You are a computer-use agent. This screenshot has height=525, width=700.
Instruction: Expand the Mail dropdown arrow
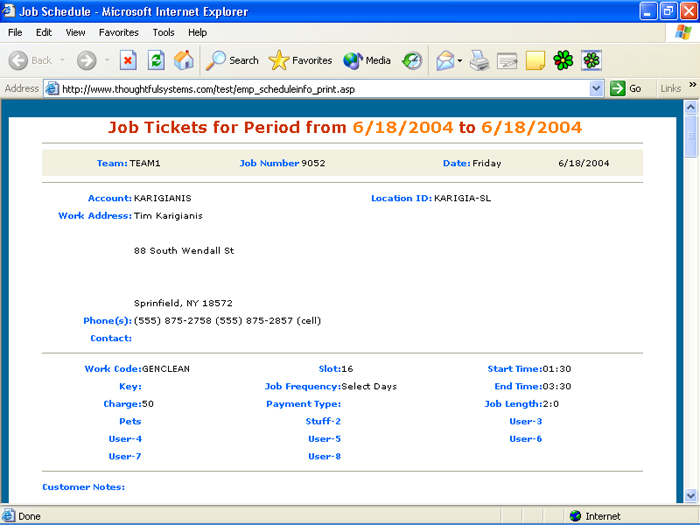coord(460,61)
